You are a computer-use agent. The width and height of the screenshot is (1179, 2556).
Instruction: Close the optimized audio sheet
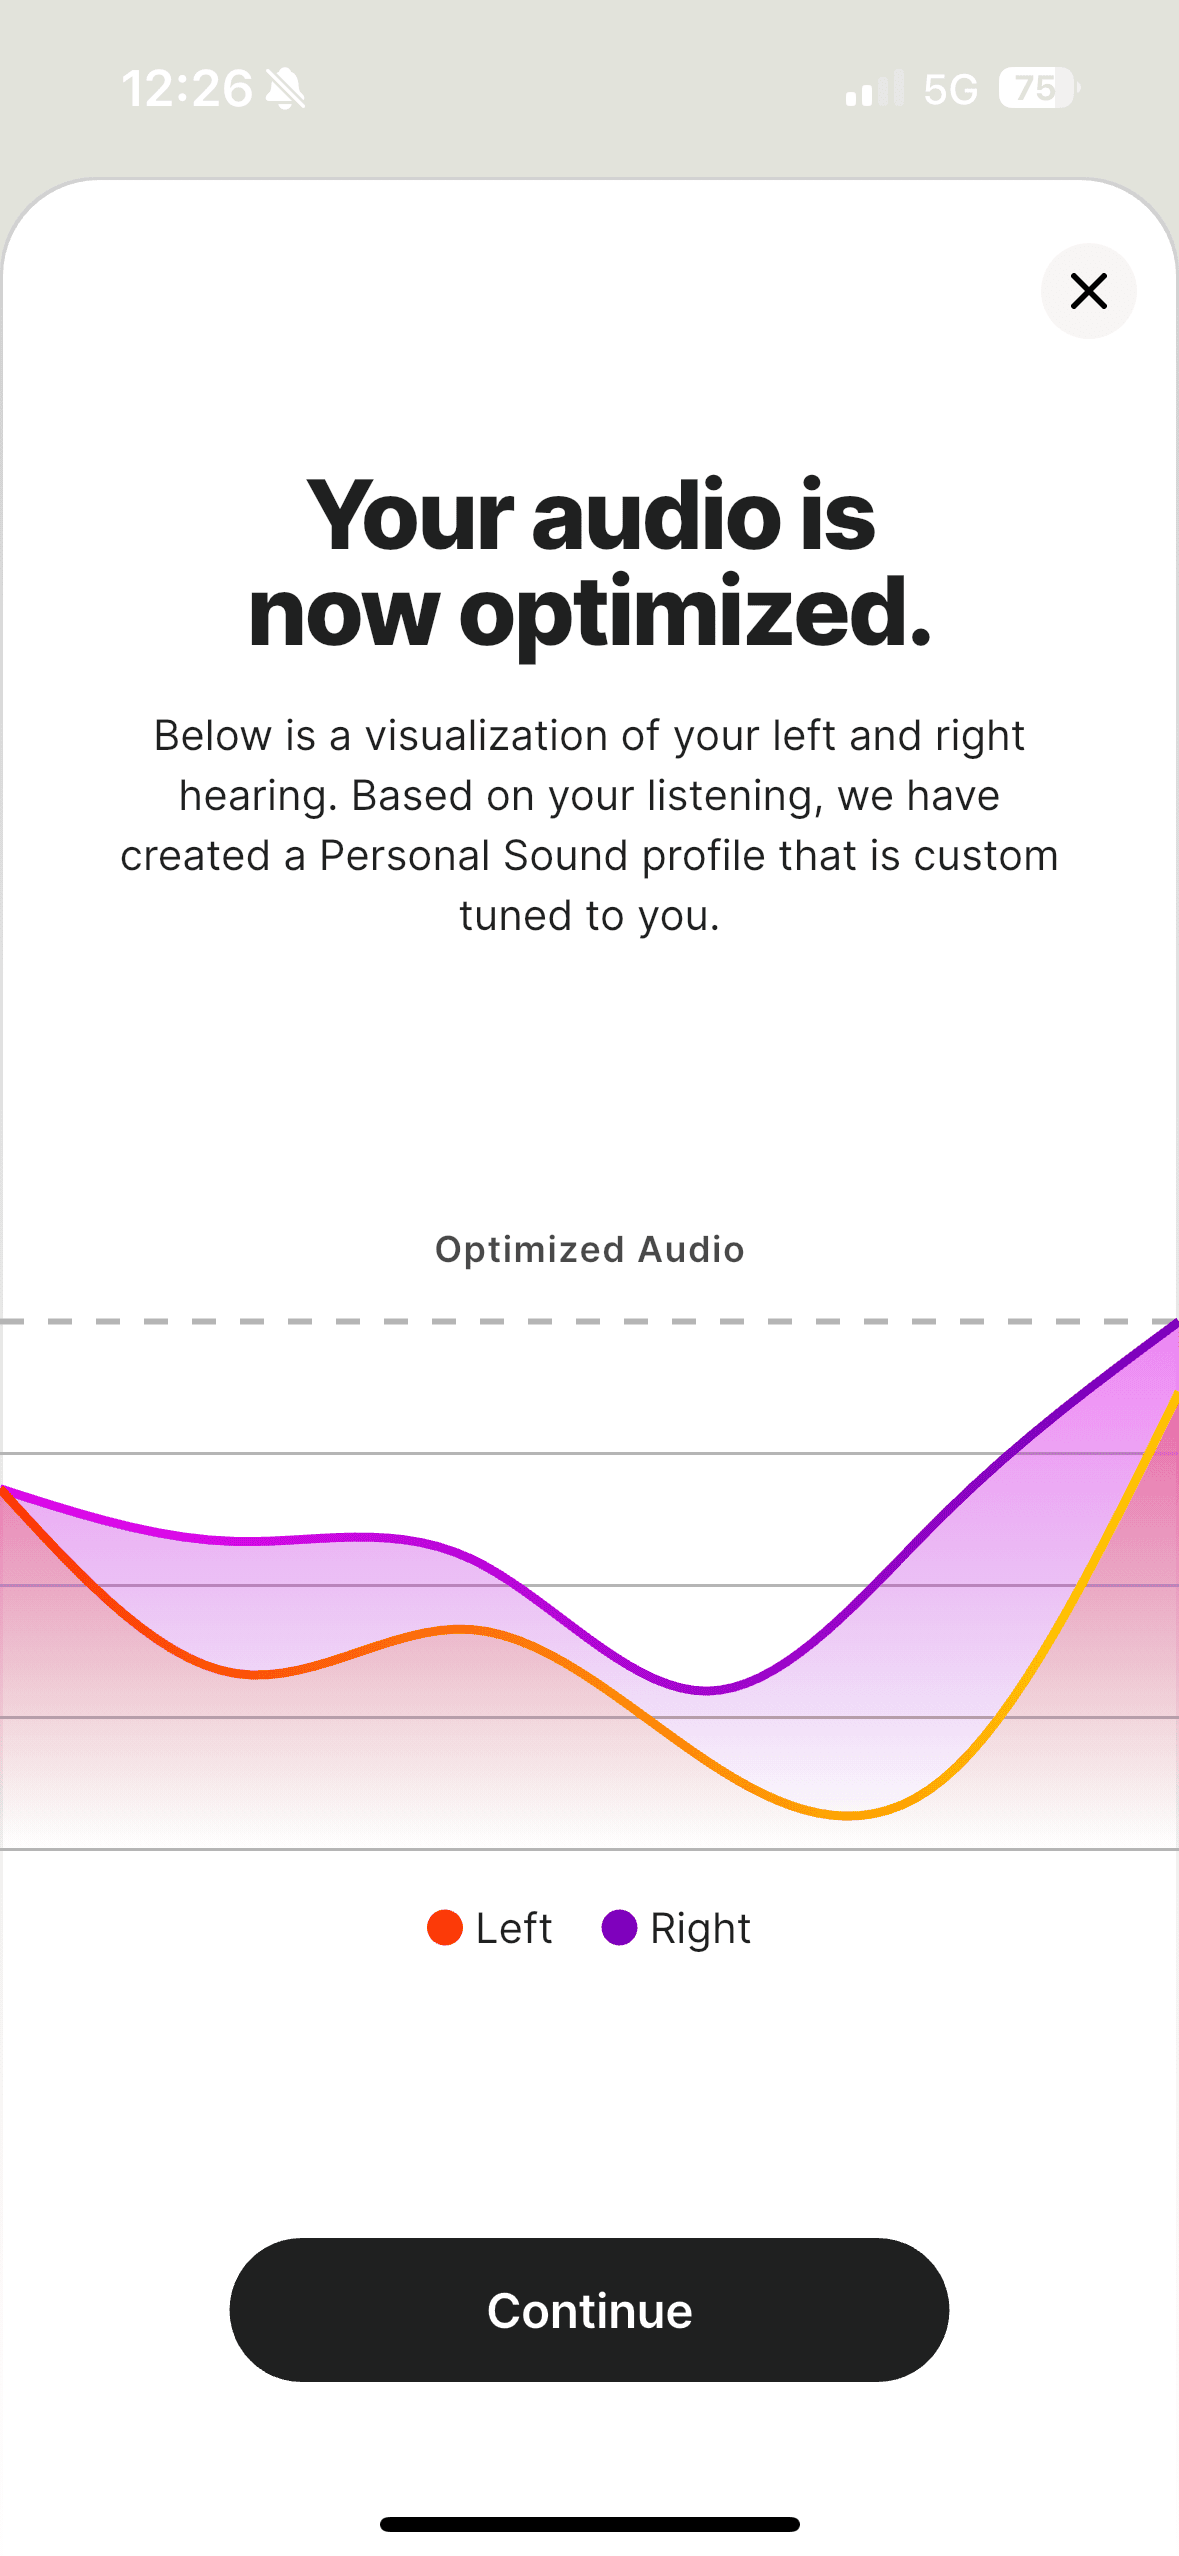[1088, 291]
